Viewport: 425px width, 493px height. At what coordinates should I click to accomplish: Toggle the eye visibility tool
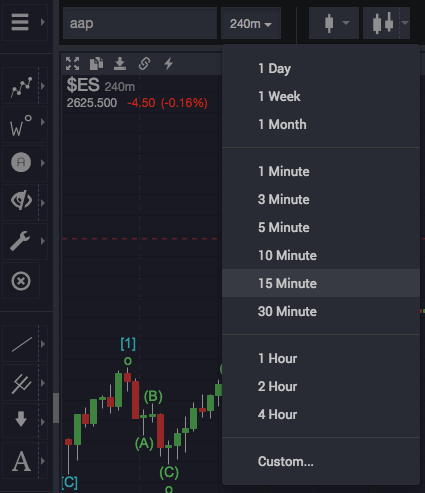pos(21,200)
